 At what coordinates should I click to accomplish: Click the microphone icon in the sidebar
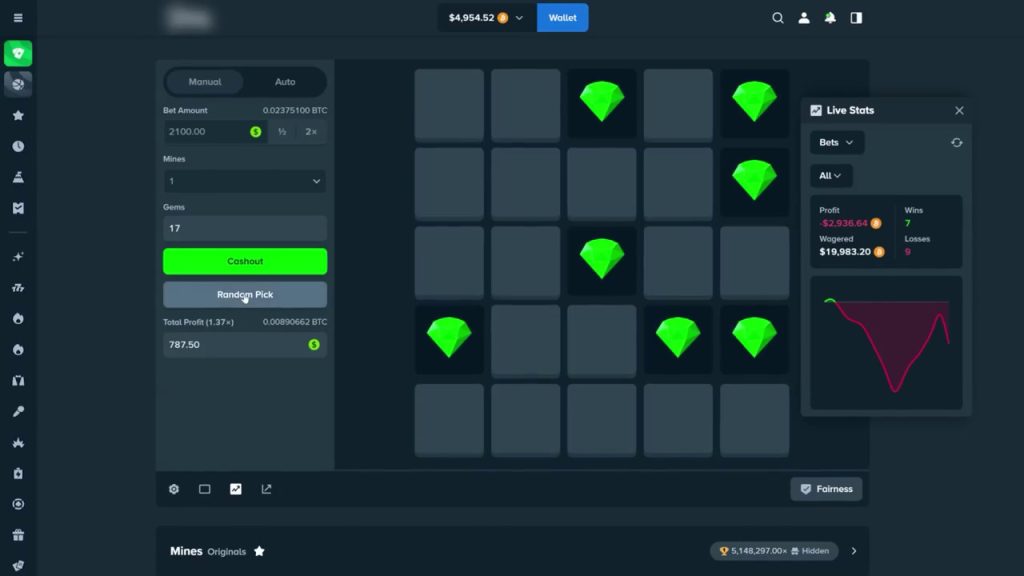18,411
